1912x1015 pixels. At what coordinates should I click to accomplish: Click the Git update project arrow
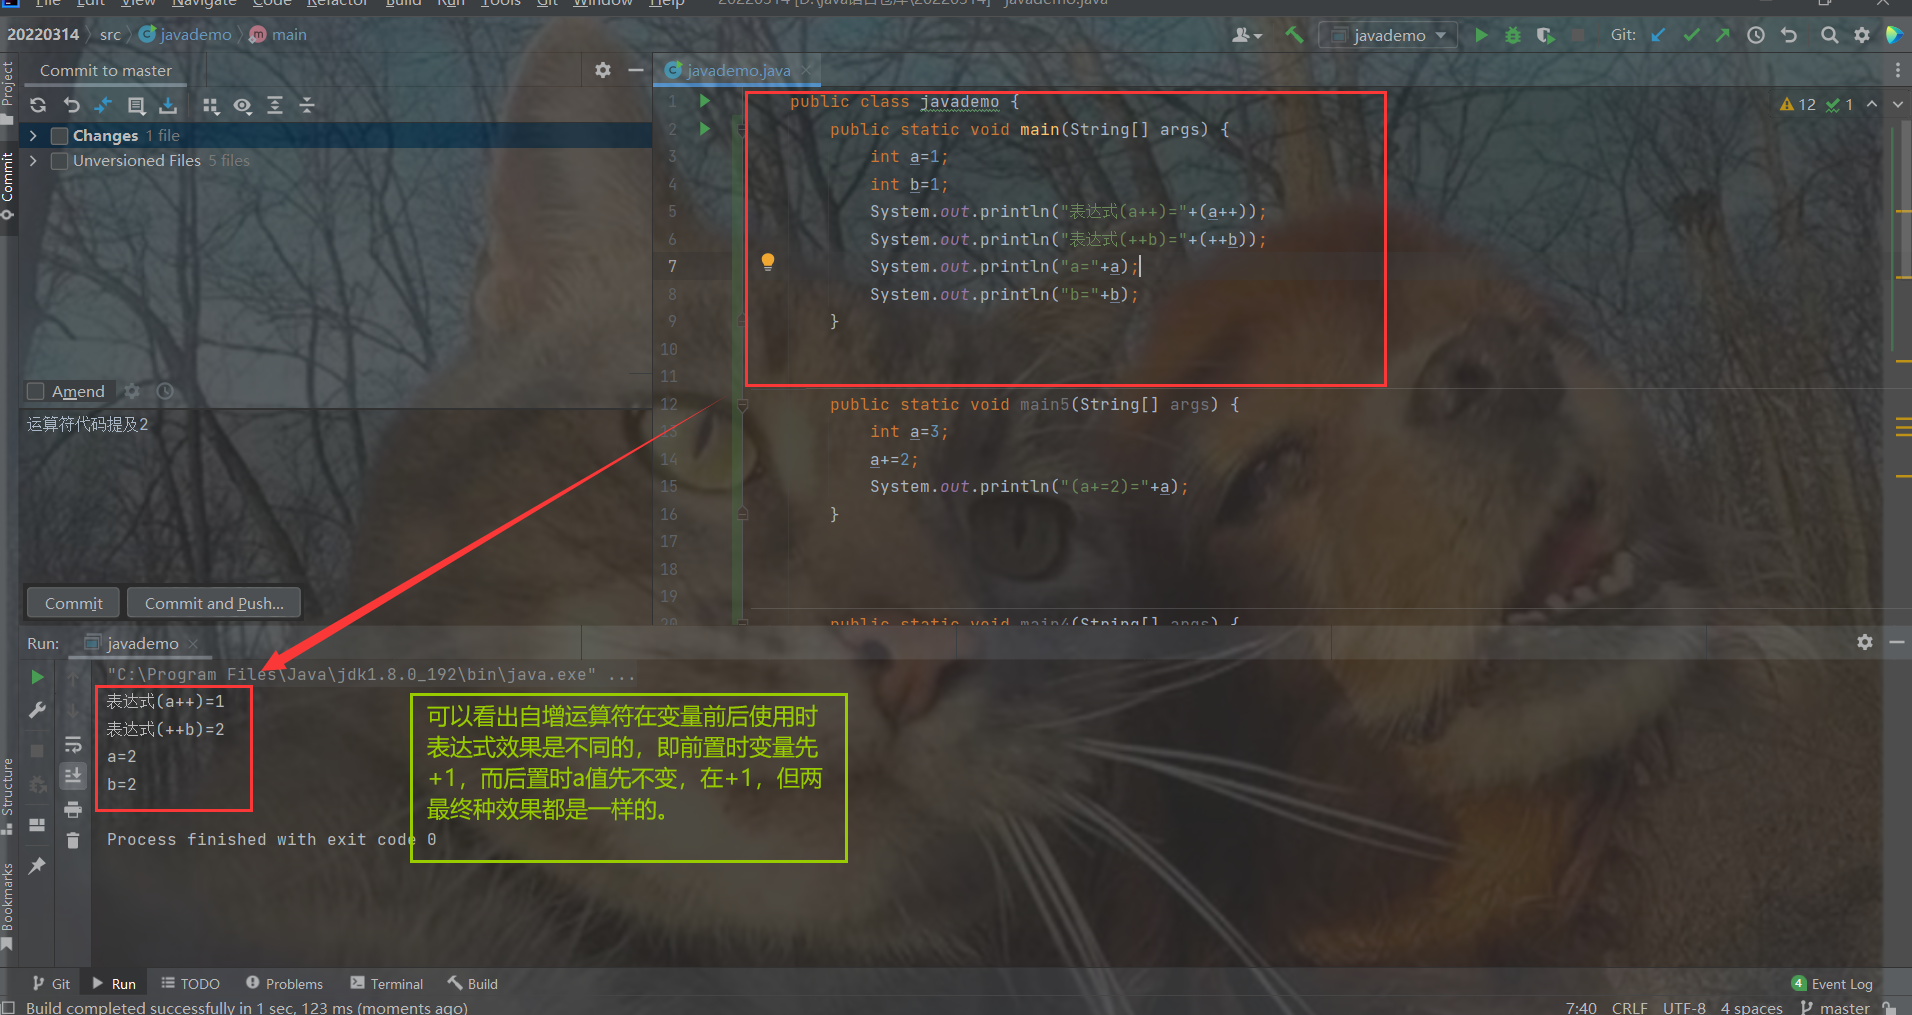point(1658,35)
